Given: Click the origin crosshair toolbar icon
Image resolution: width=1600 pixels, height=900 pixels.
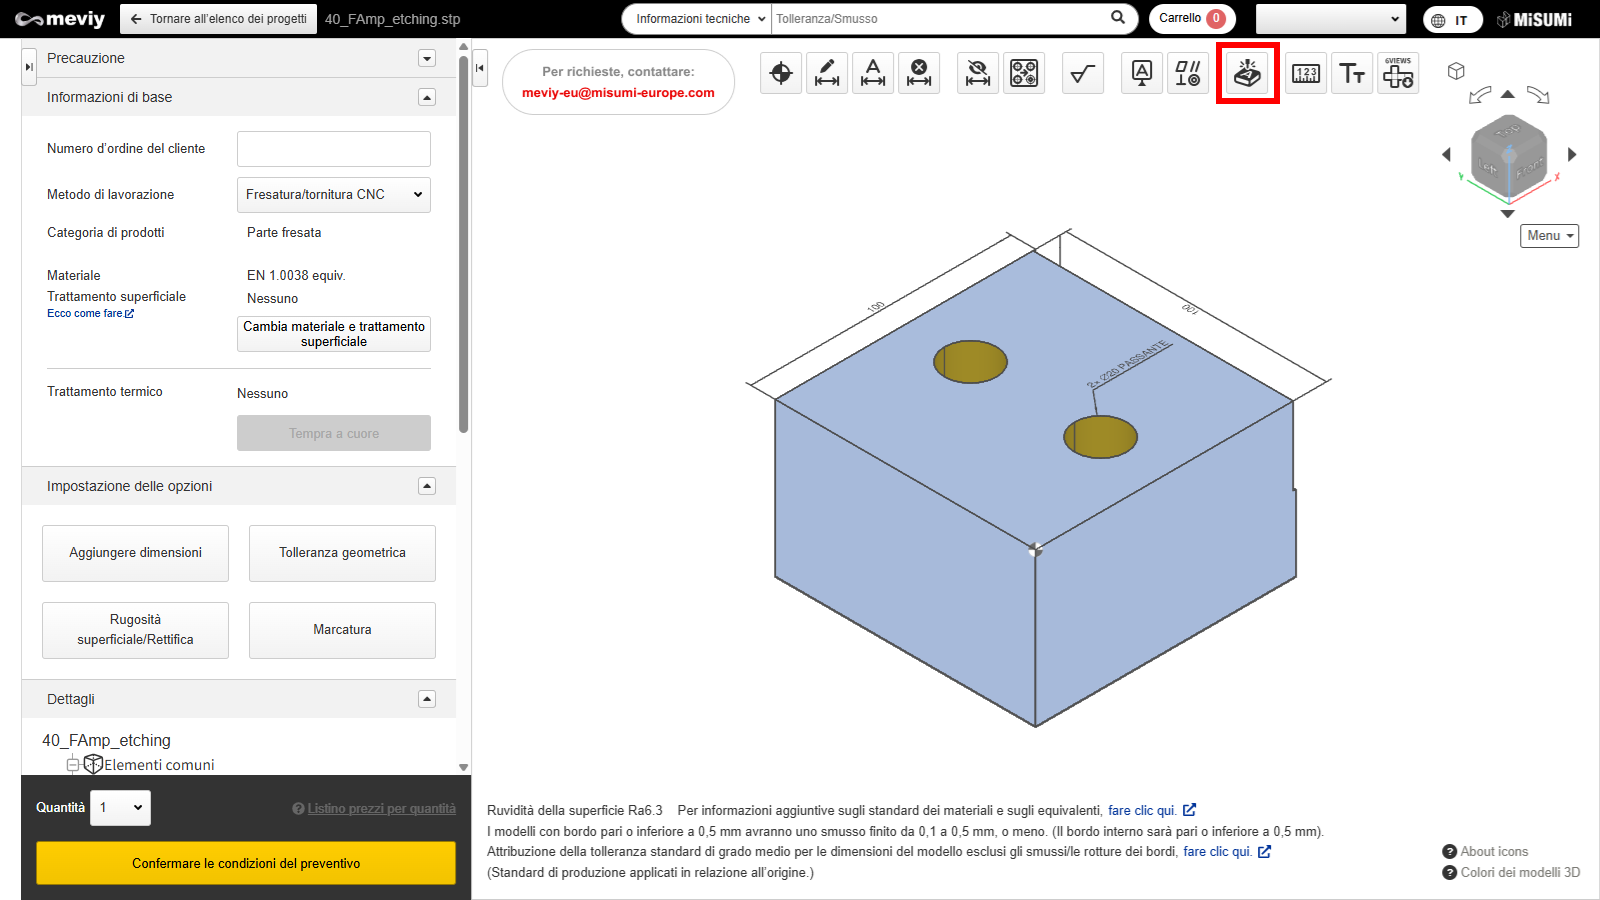Looking at the screenshot, I should tap(781, 73).
